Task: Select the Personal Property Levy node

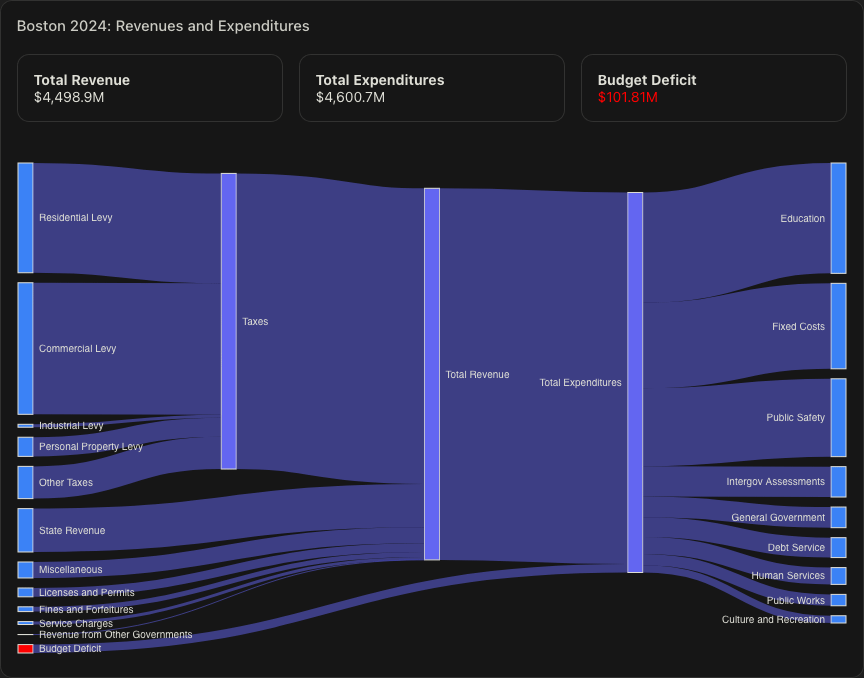Action: pos(25,446)
